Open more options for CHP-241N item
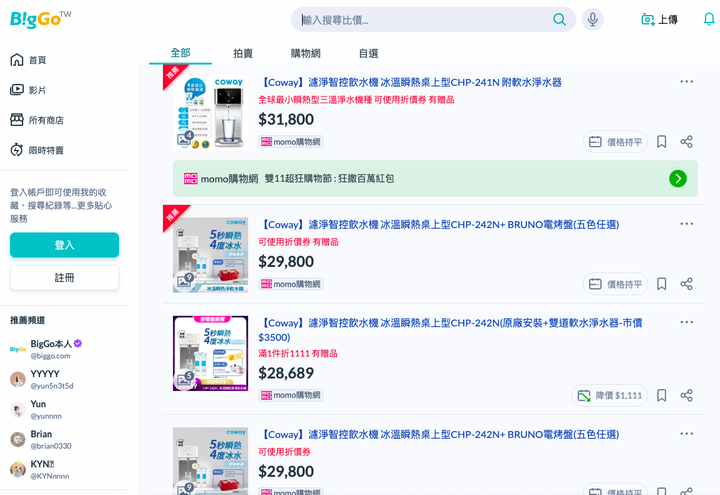Viewport: 720px width, 495px height. (x=686, y=82)
